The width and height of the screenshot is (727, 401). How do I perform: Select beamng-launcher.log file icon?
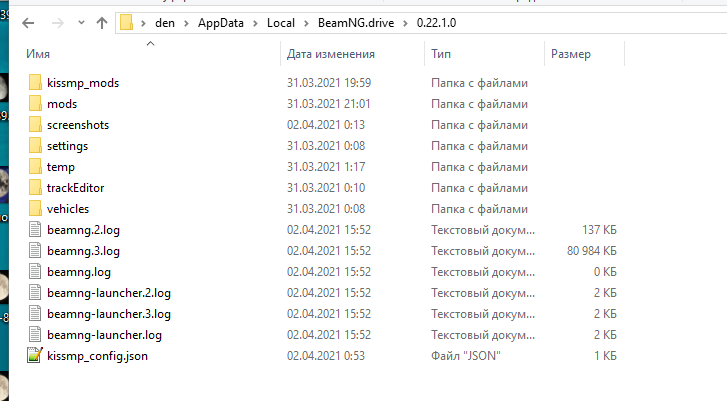tap(35, 335)
